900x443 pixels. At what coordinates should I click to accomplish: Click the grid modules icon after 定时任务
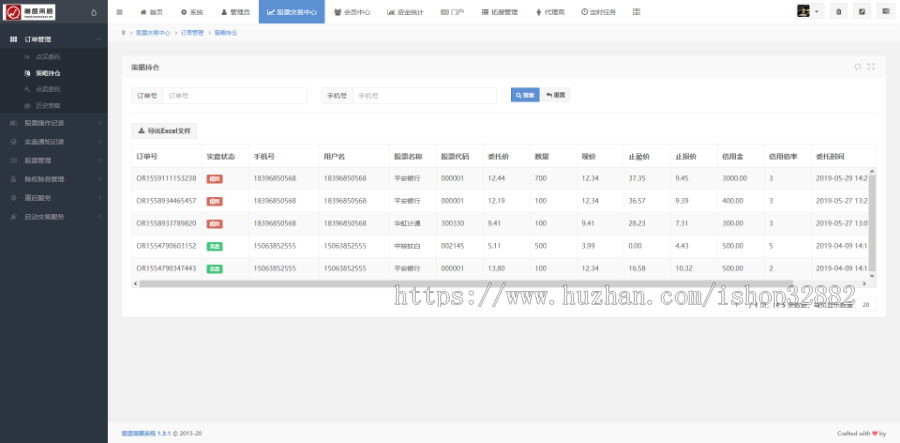tap(637, 12)
